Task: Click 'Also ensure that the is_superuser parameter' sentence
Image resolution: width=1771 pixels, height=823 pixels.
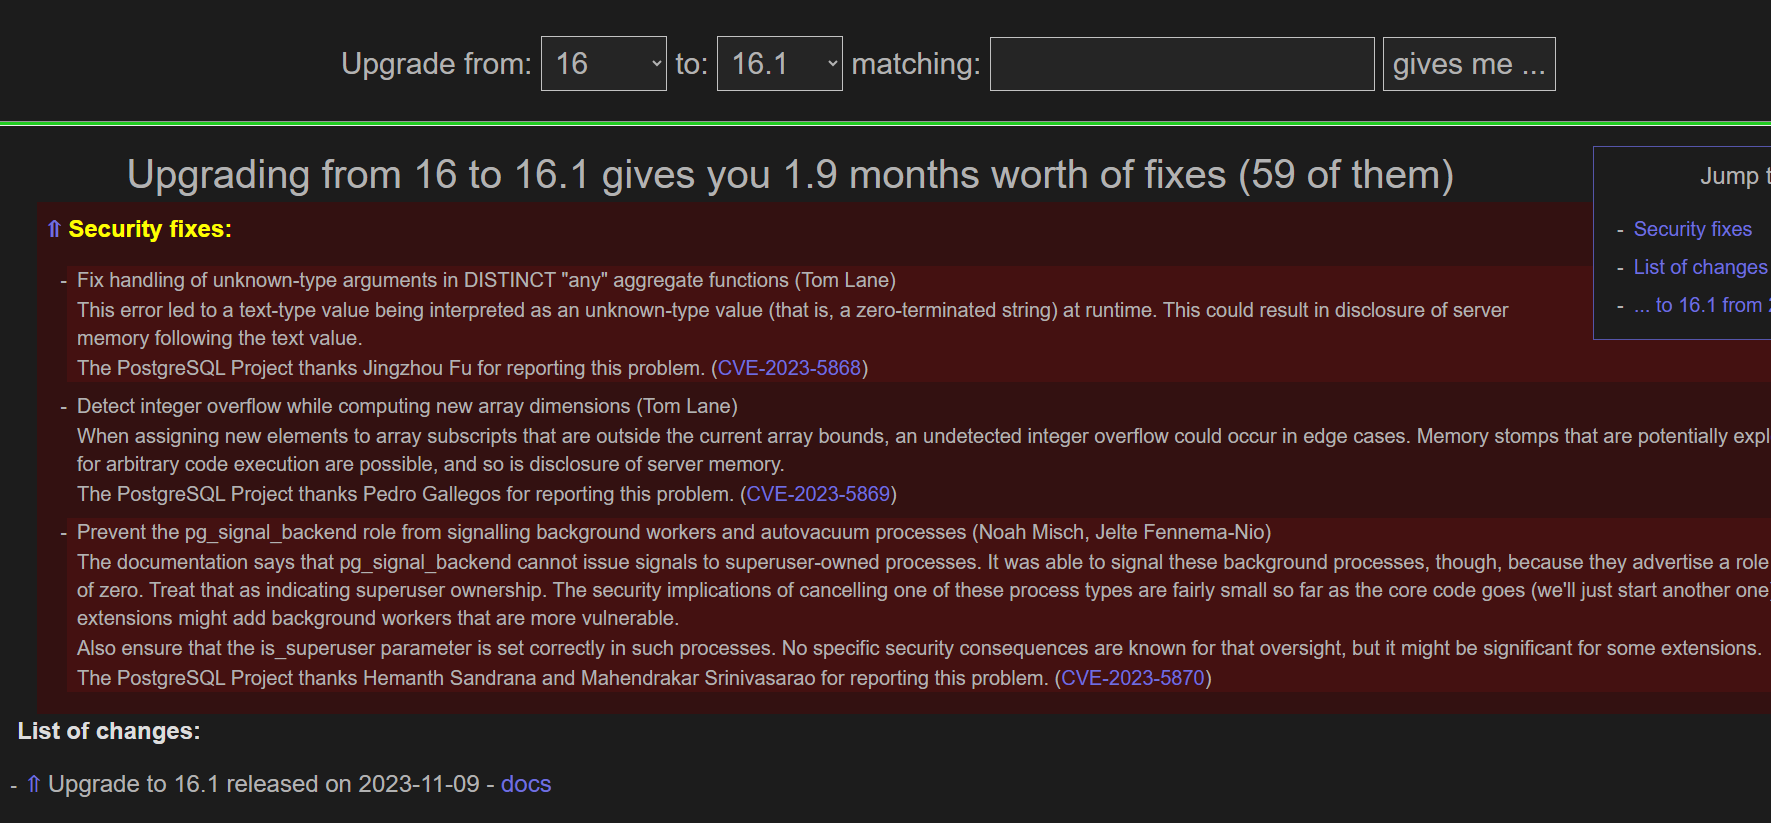Action: [x=919, y=648]
